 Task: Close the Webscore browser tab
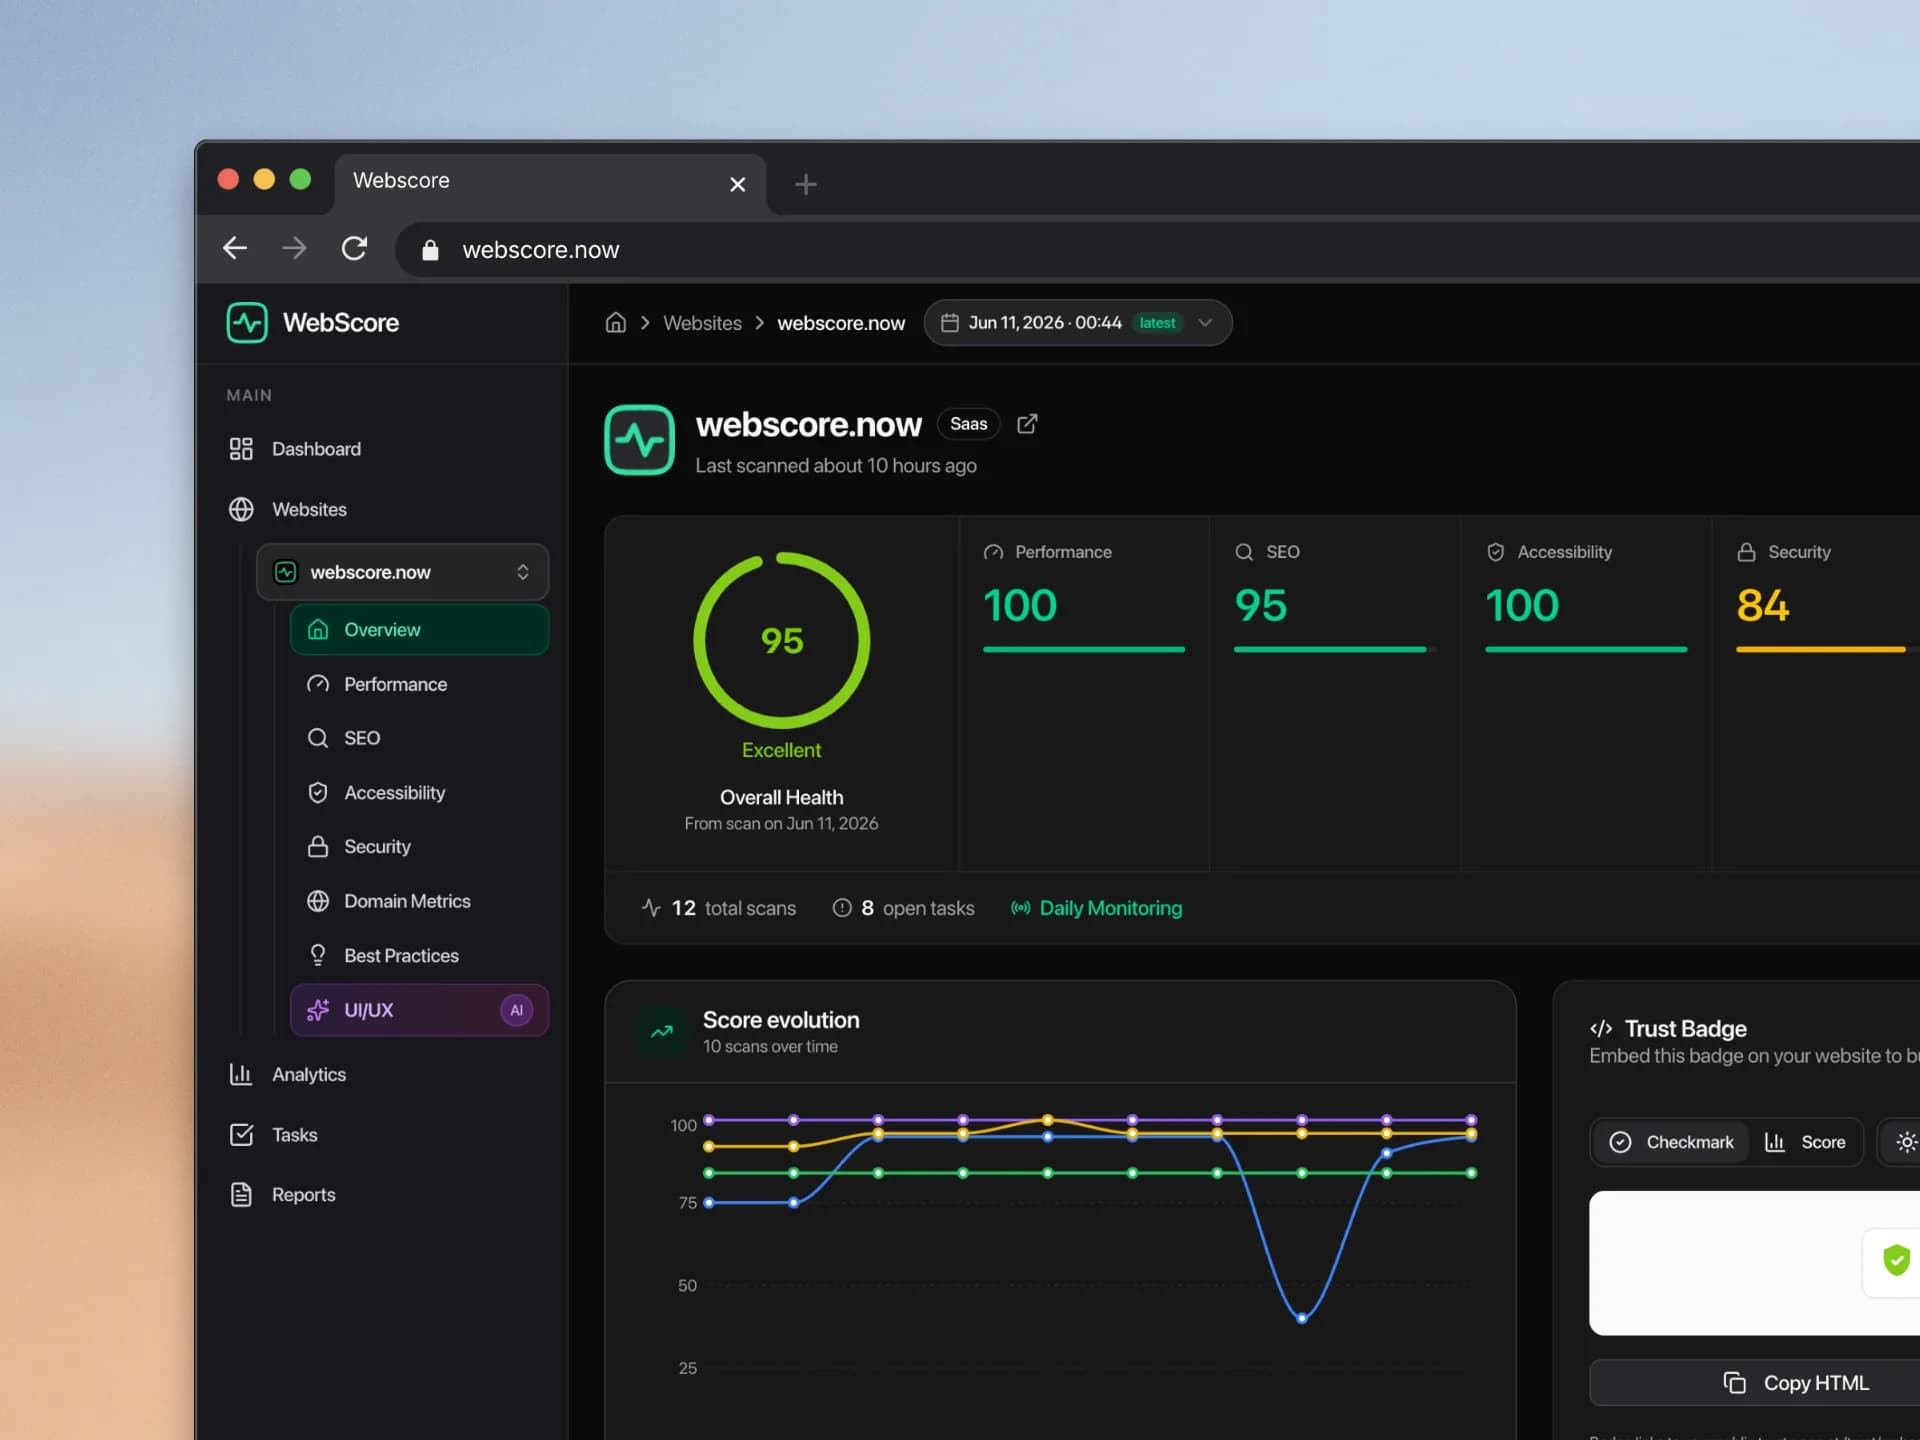point(738,184)
